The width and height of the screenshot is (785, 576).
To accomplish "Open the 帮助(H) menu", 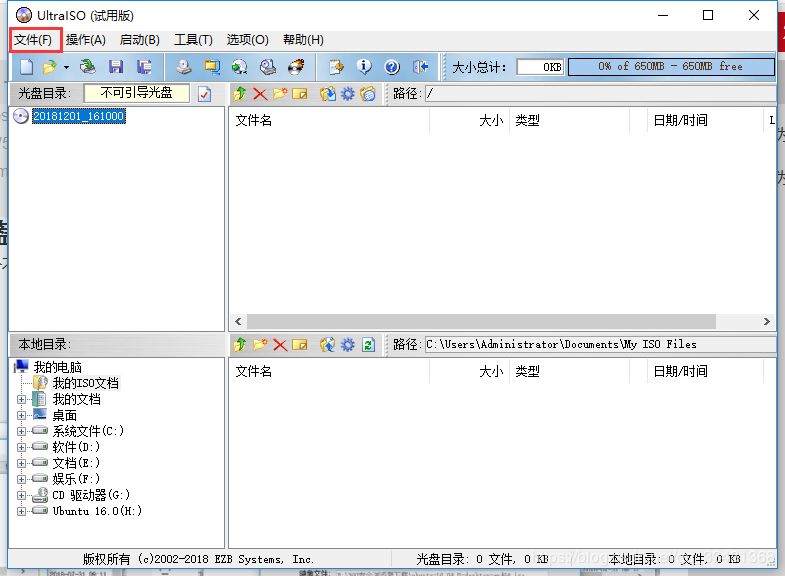I will [303, 40].
